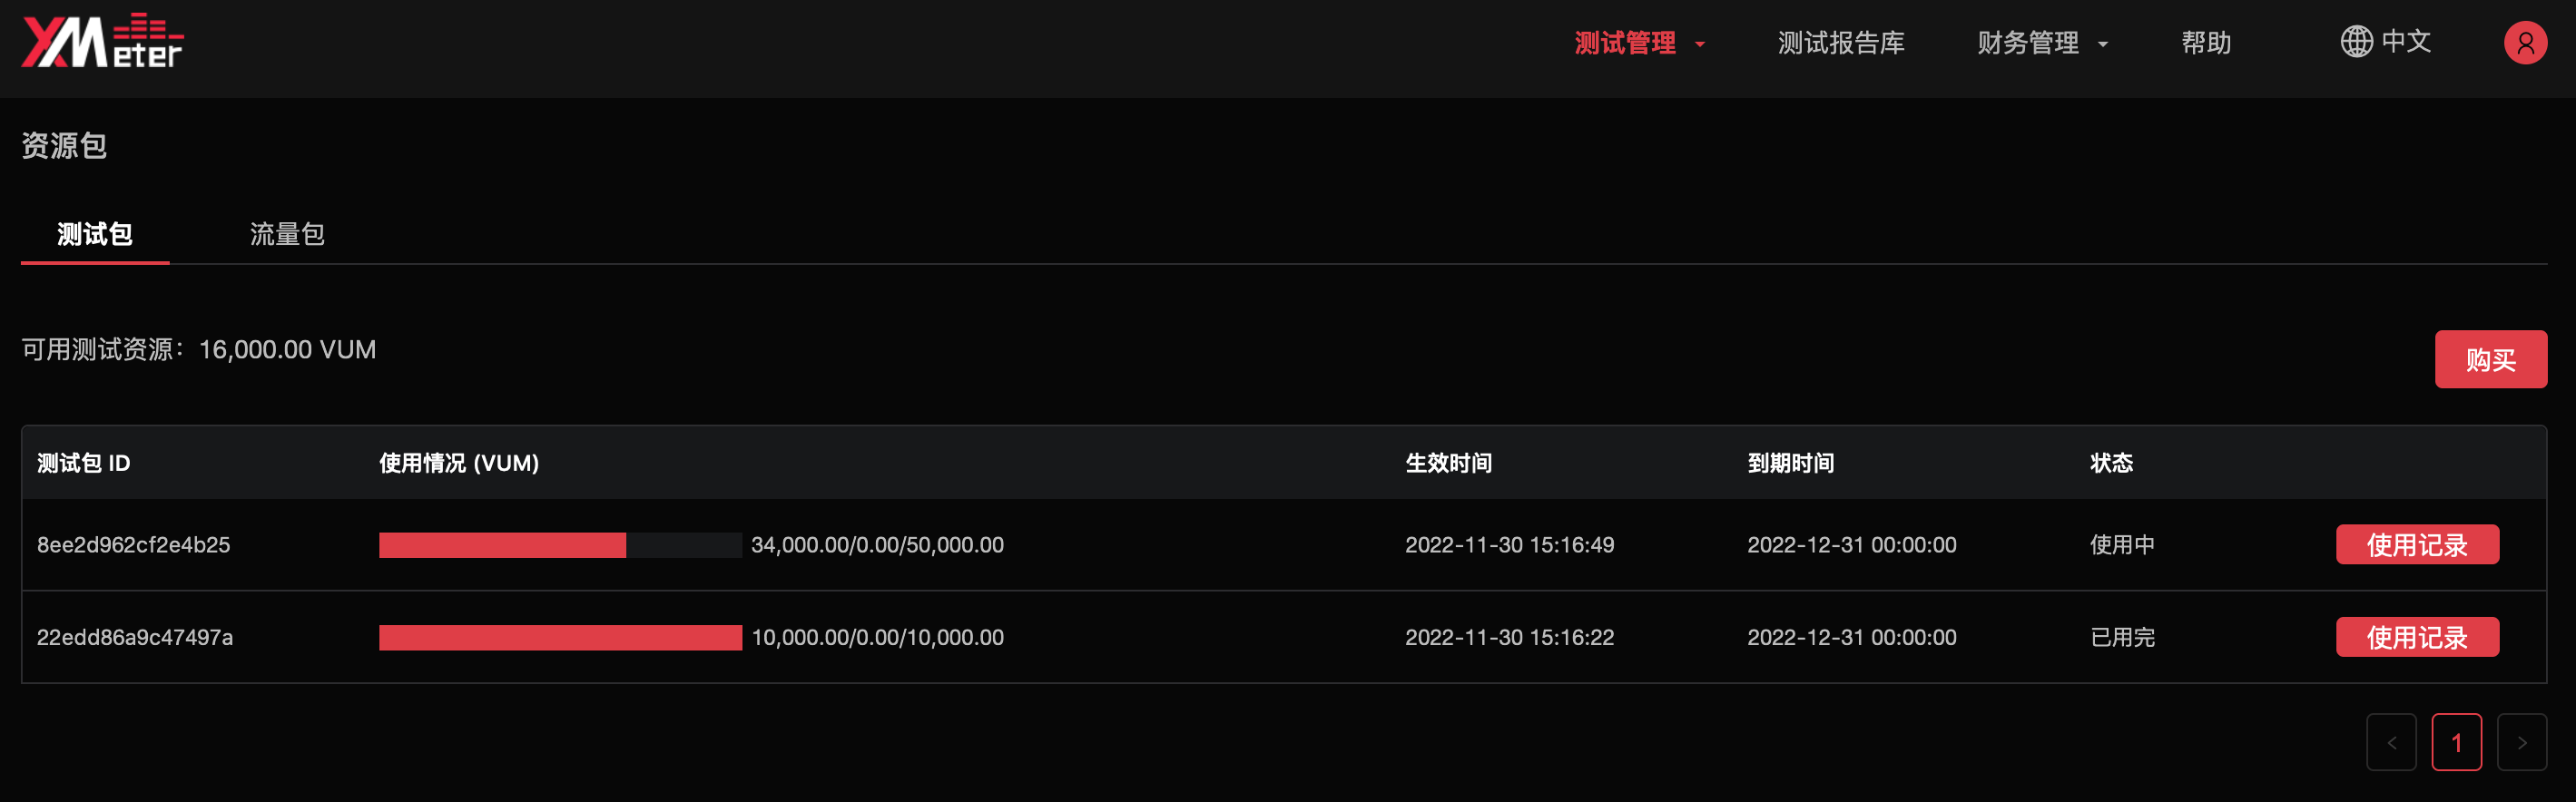This screenshot has width=2576, height=802.
Task: Open 使用记录 for package 8ee2d962cf2e4b25
Action: tap(2417, 544)
